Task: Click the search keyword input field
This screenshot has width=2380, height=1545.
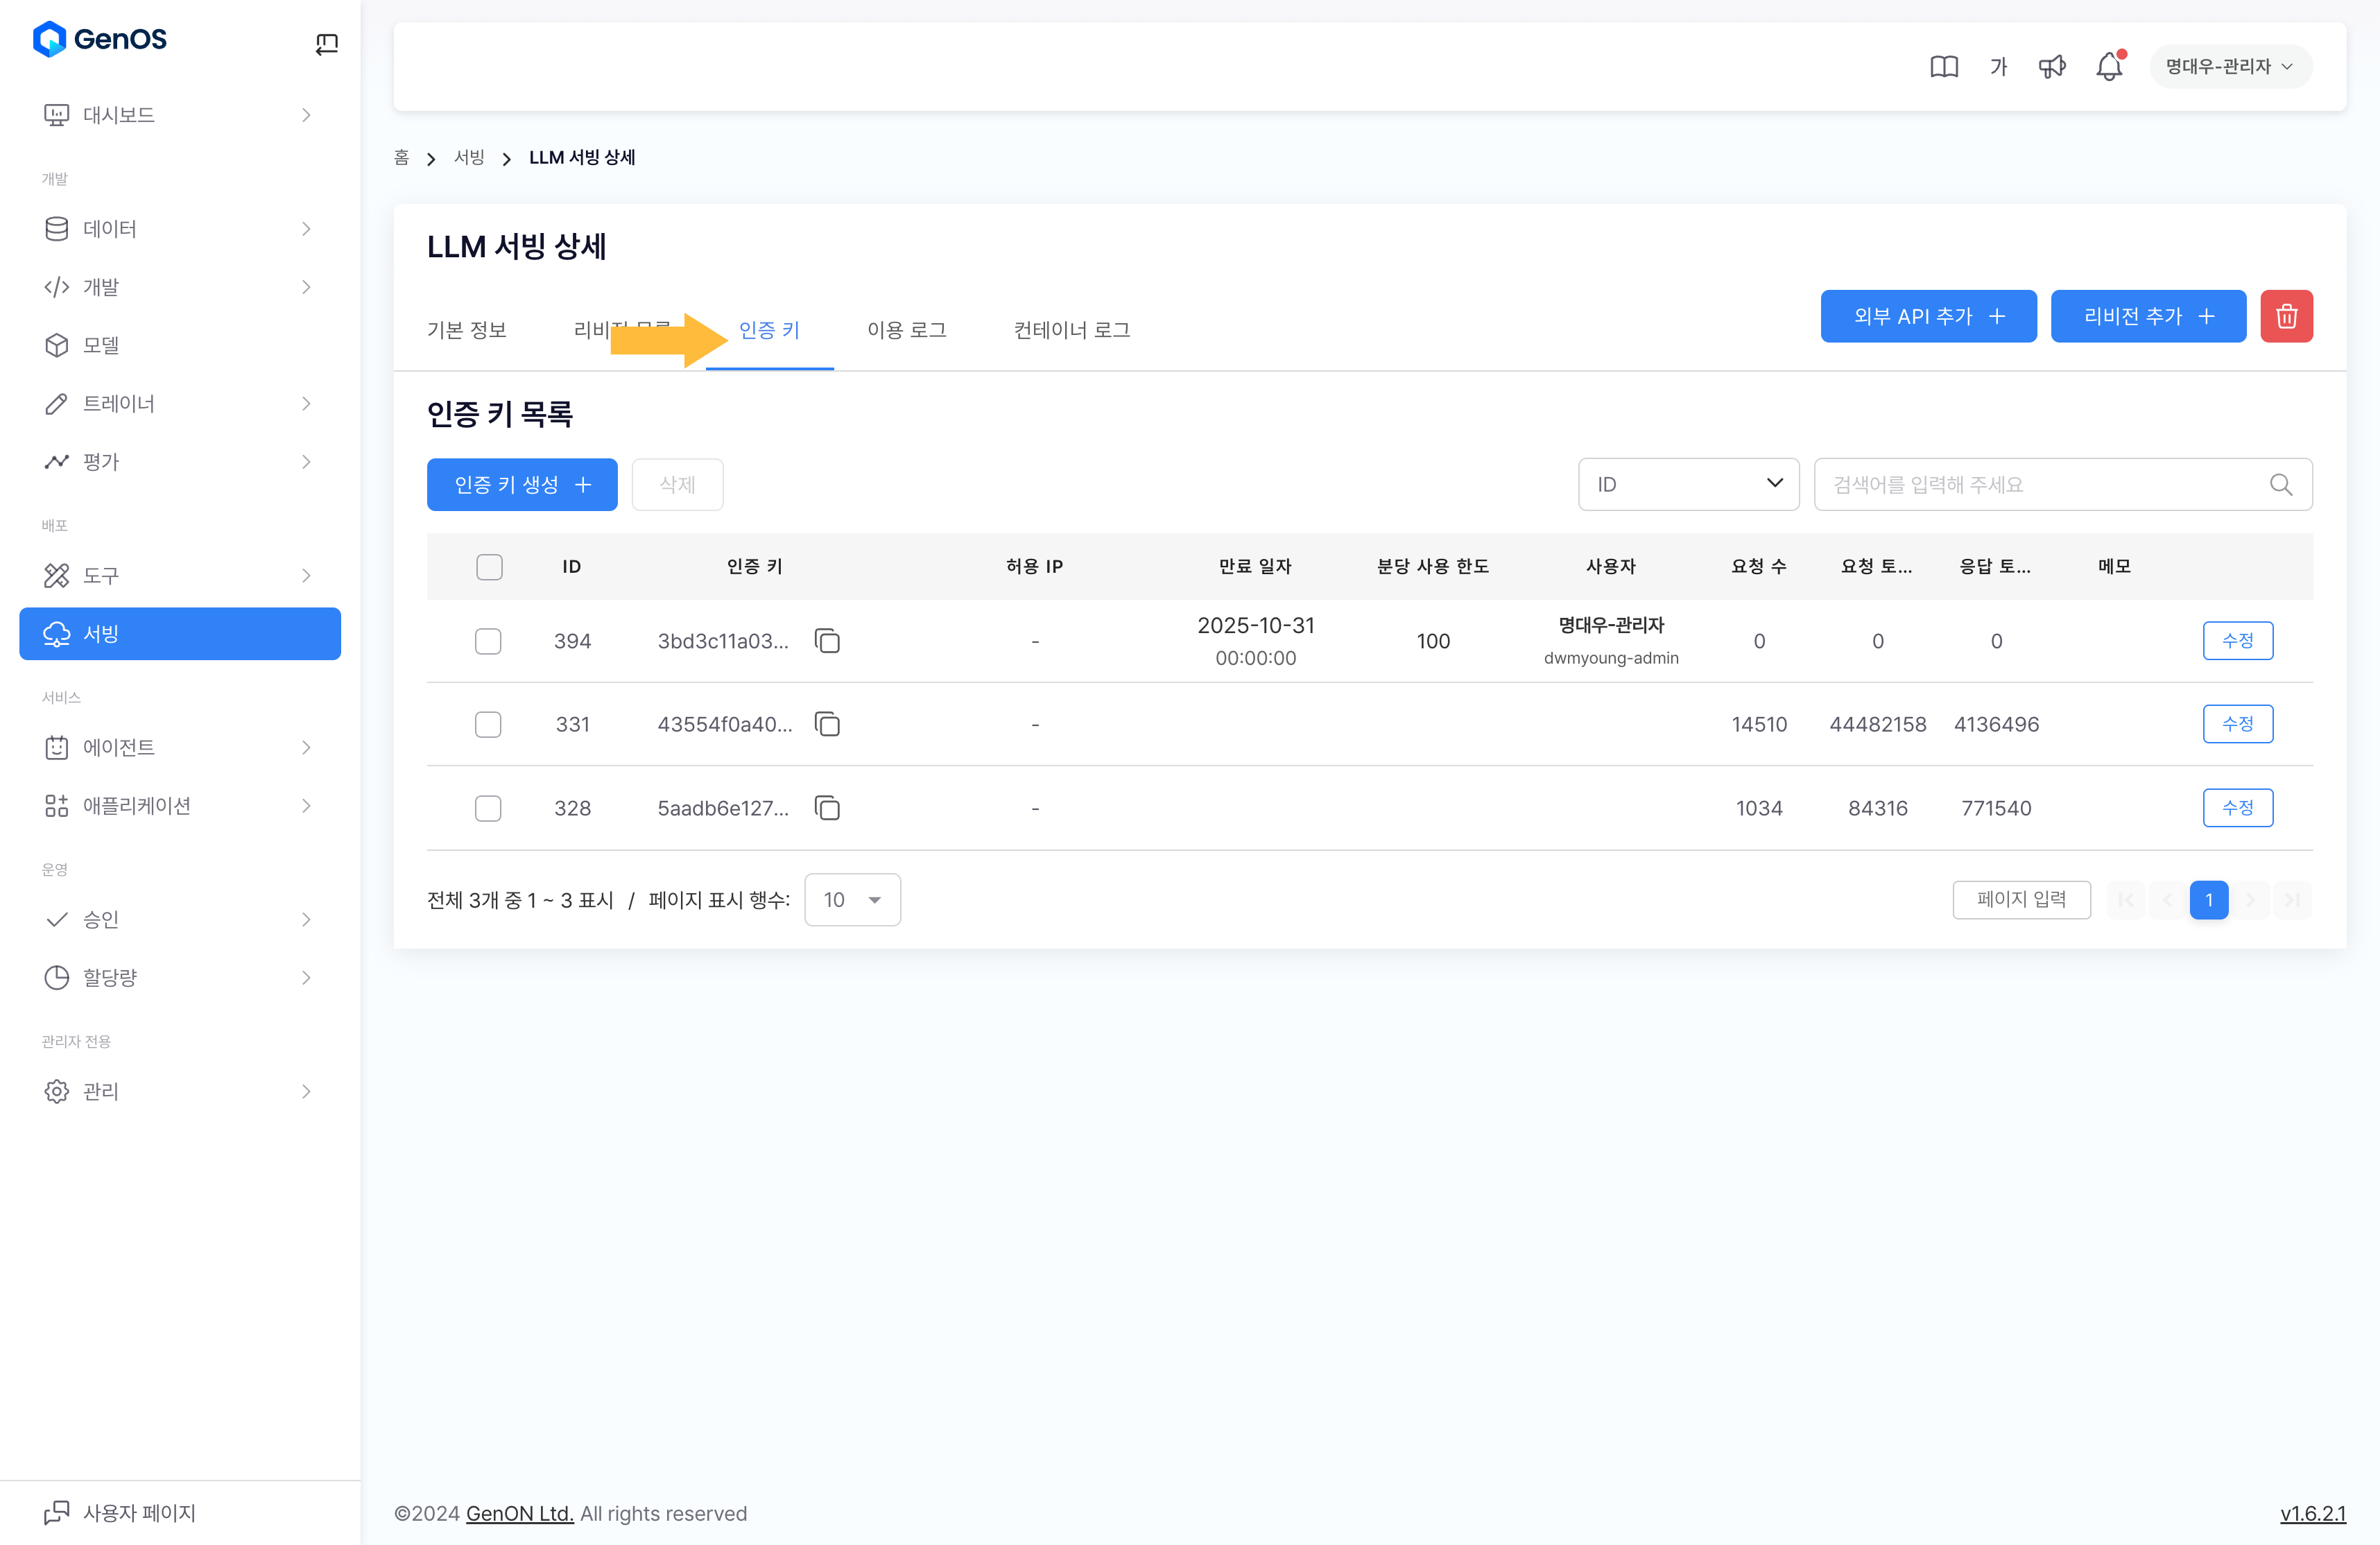Action: (2040, 485)
